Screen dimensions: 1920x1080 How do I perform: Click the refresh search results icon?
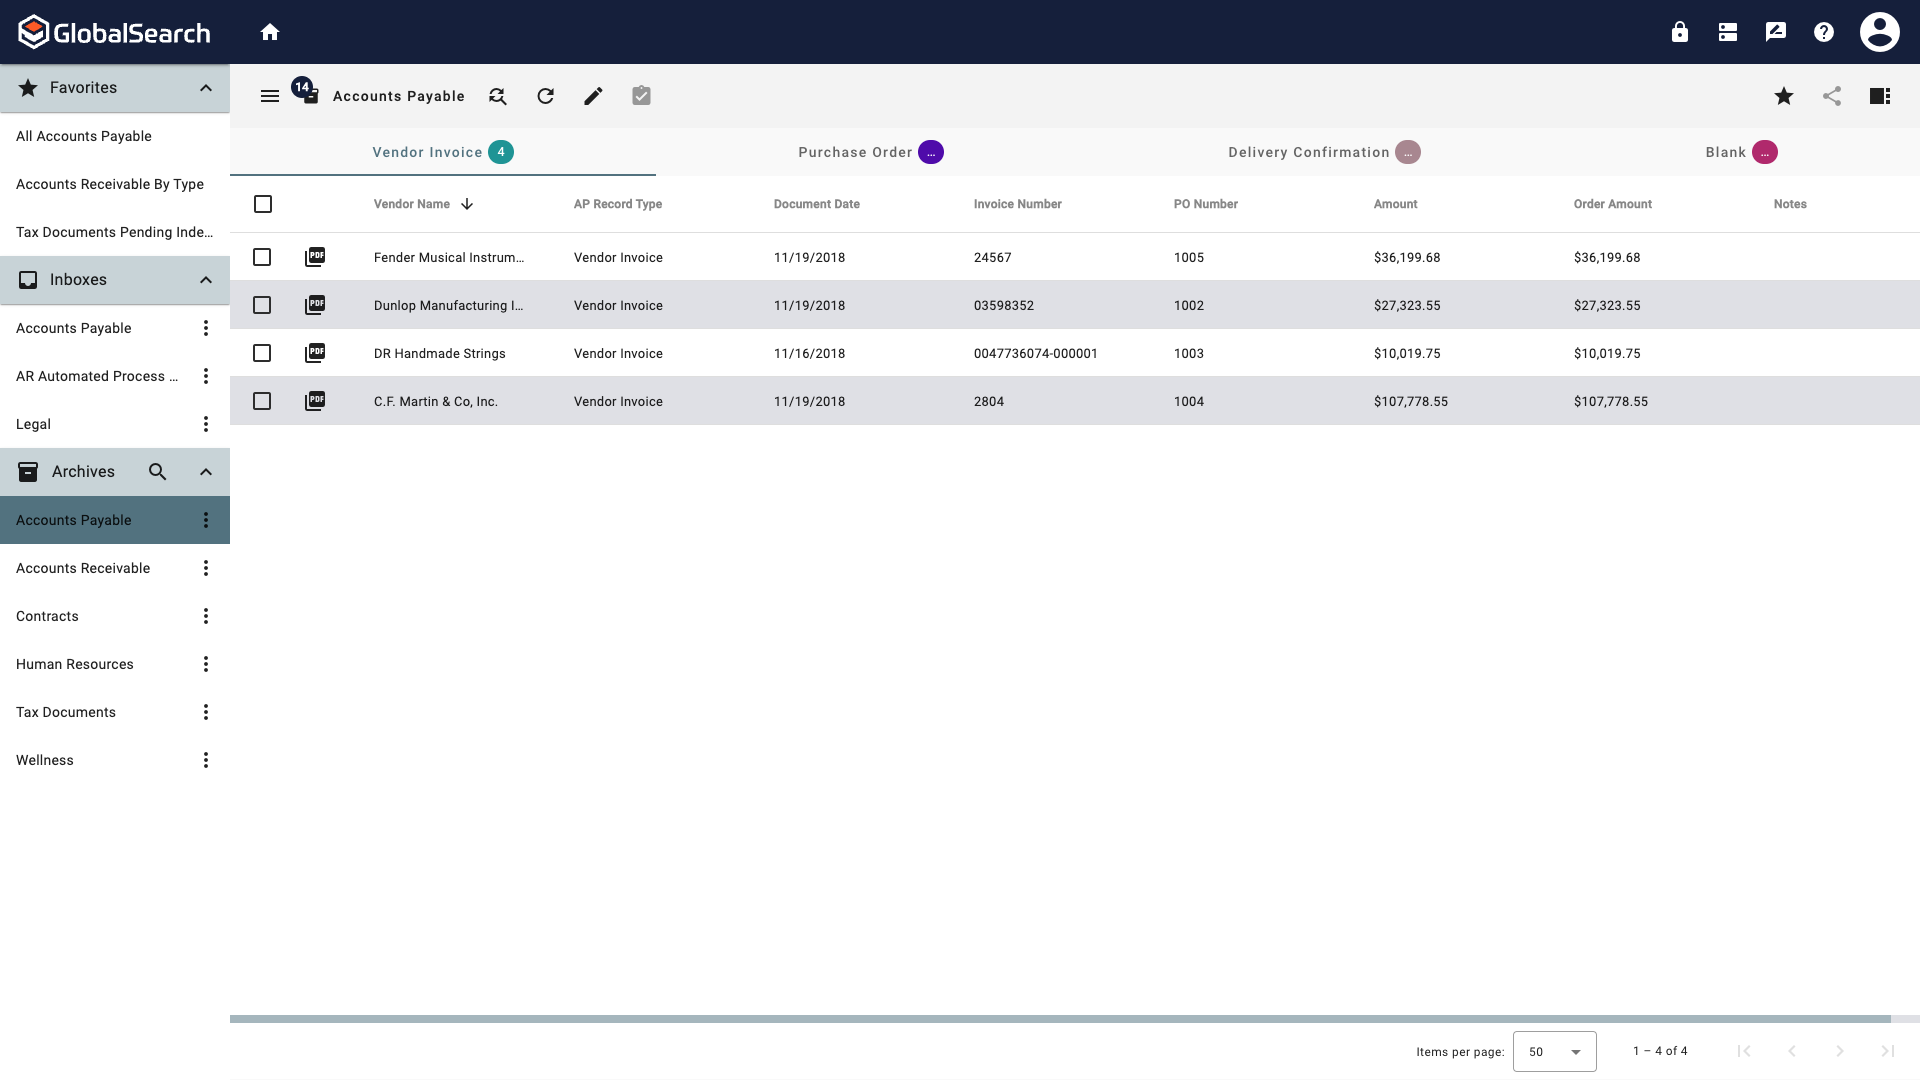click(x=545, y=96)
